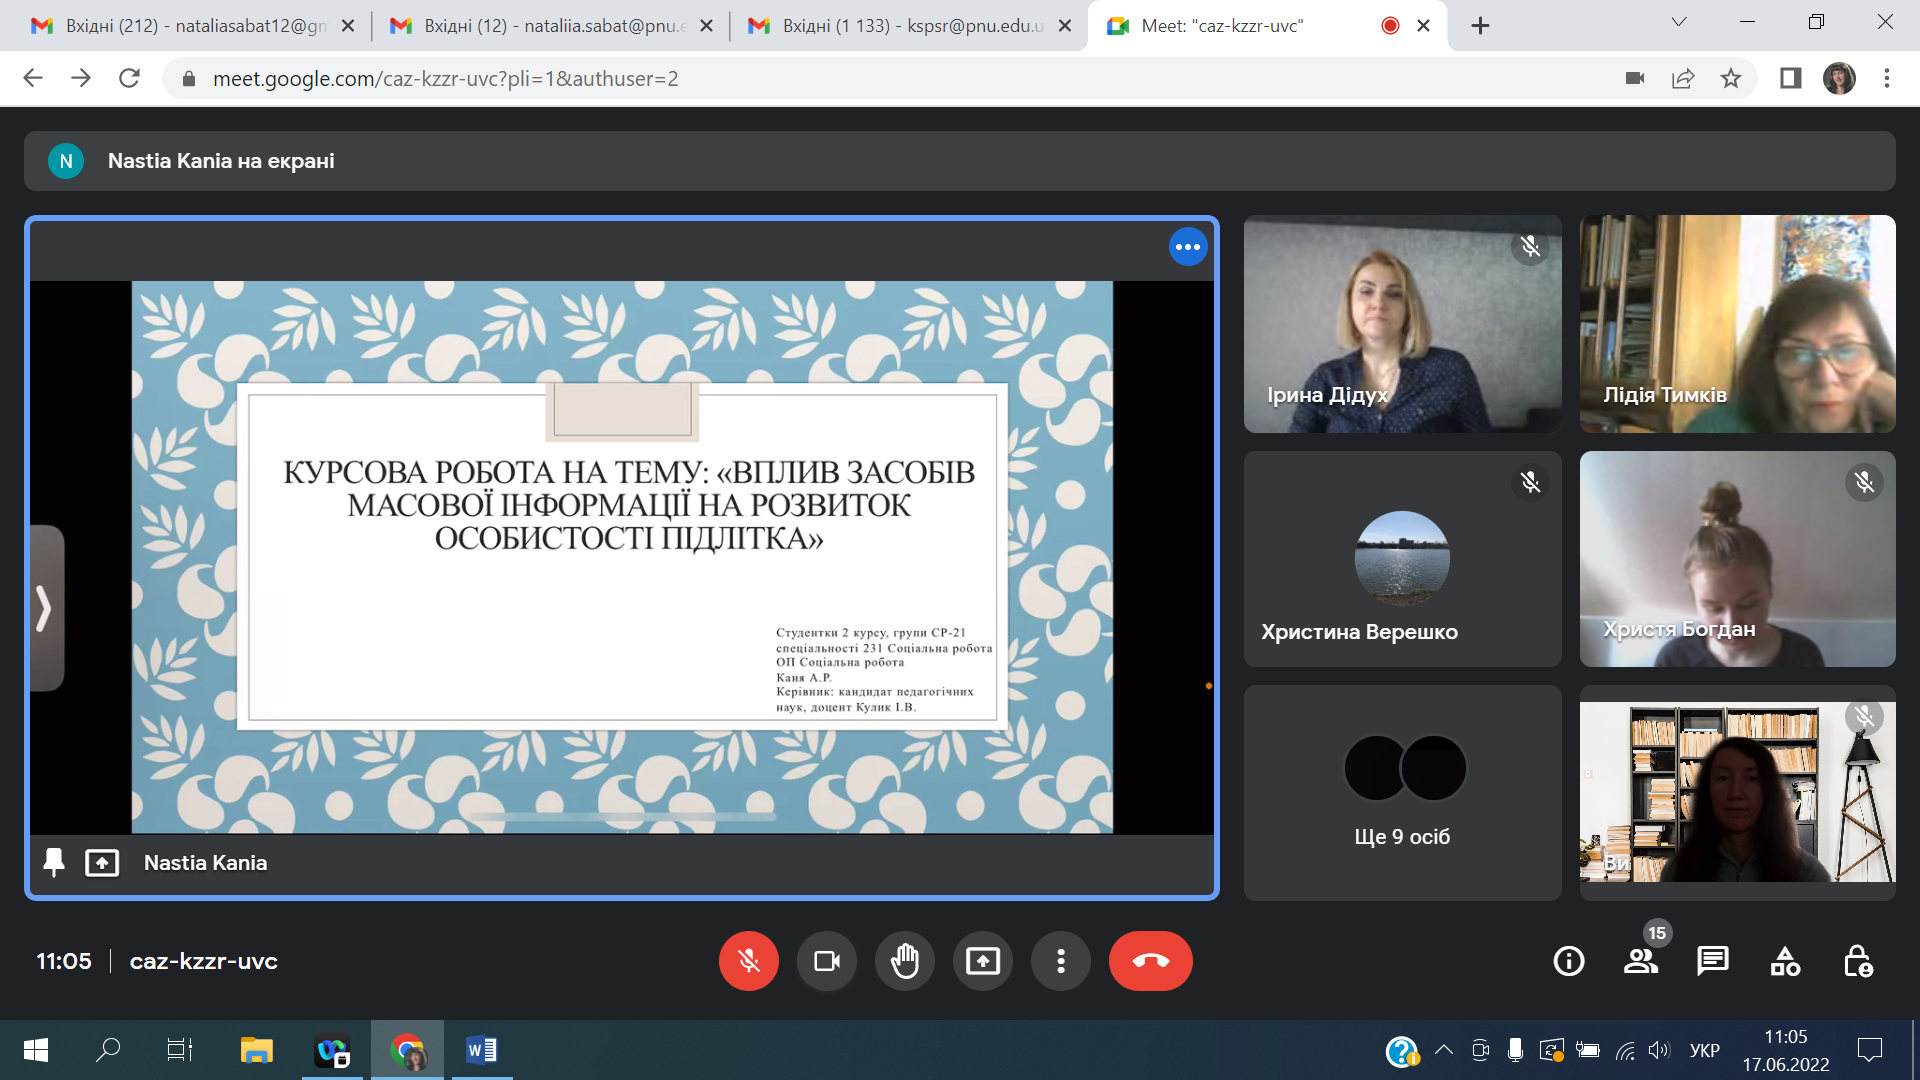The height and width of the screenshot is (1080, 1920).
Task: Click the 'Ще 9 осіб' participants tile
Action: [x=1402, y=792]
